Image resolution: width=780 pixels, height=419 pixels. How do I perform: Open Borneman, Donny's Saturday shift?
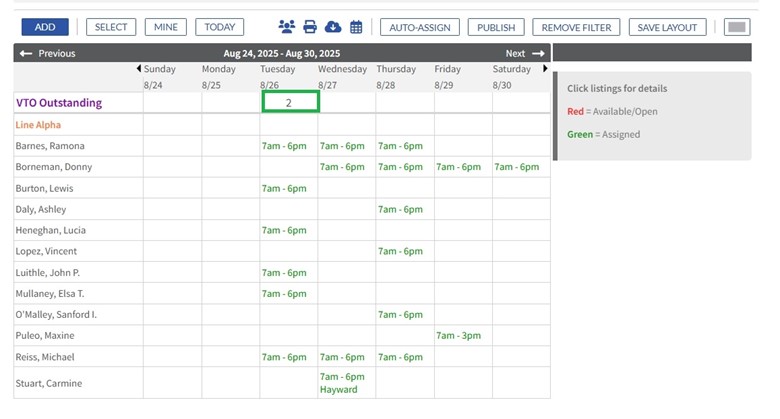tap(516, 167)
